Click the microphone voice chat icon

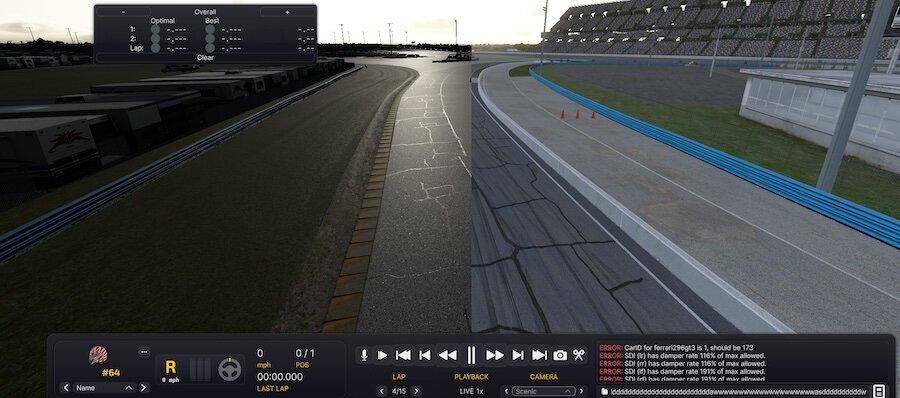(363, 355)
